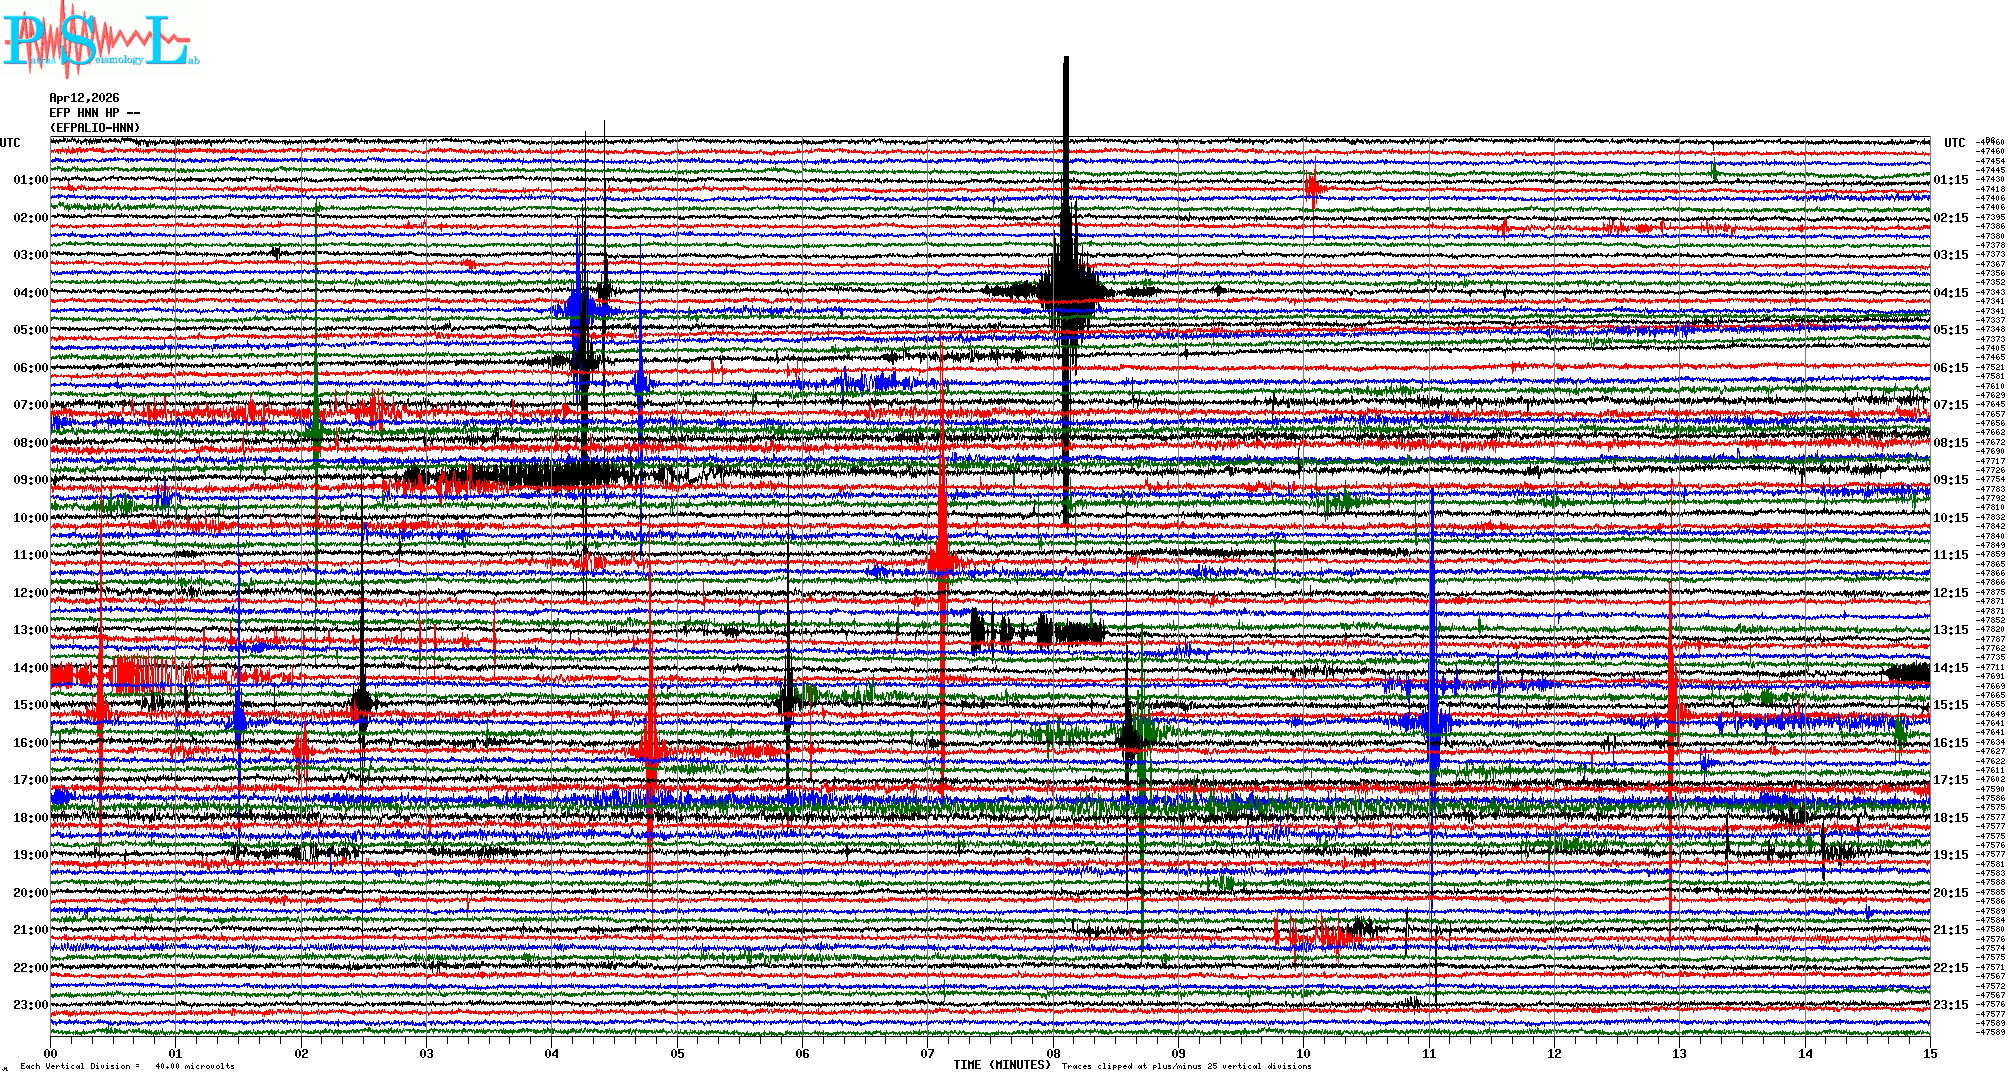Click the TIME (MINUTES) axis title

point(1001,1065)
